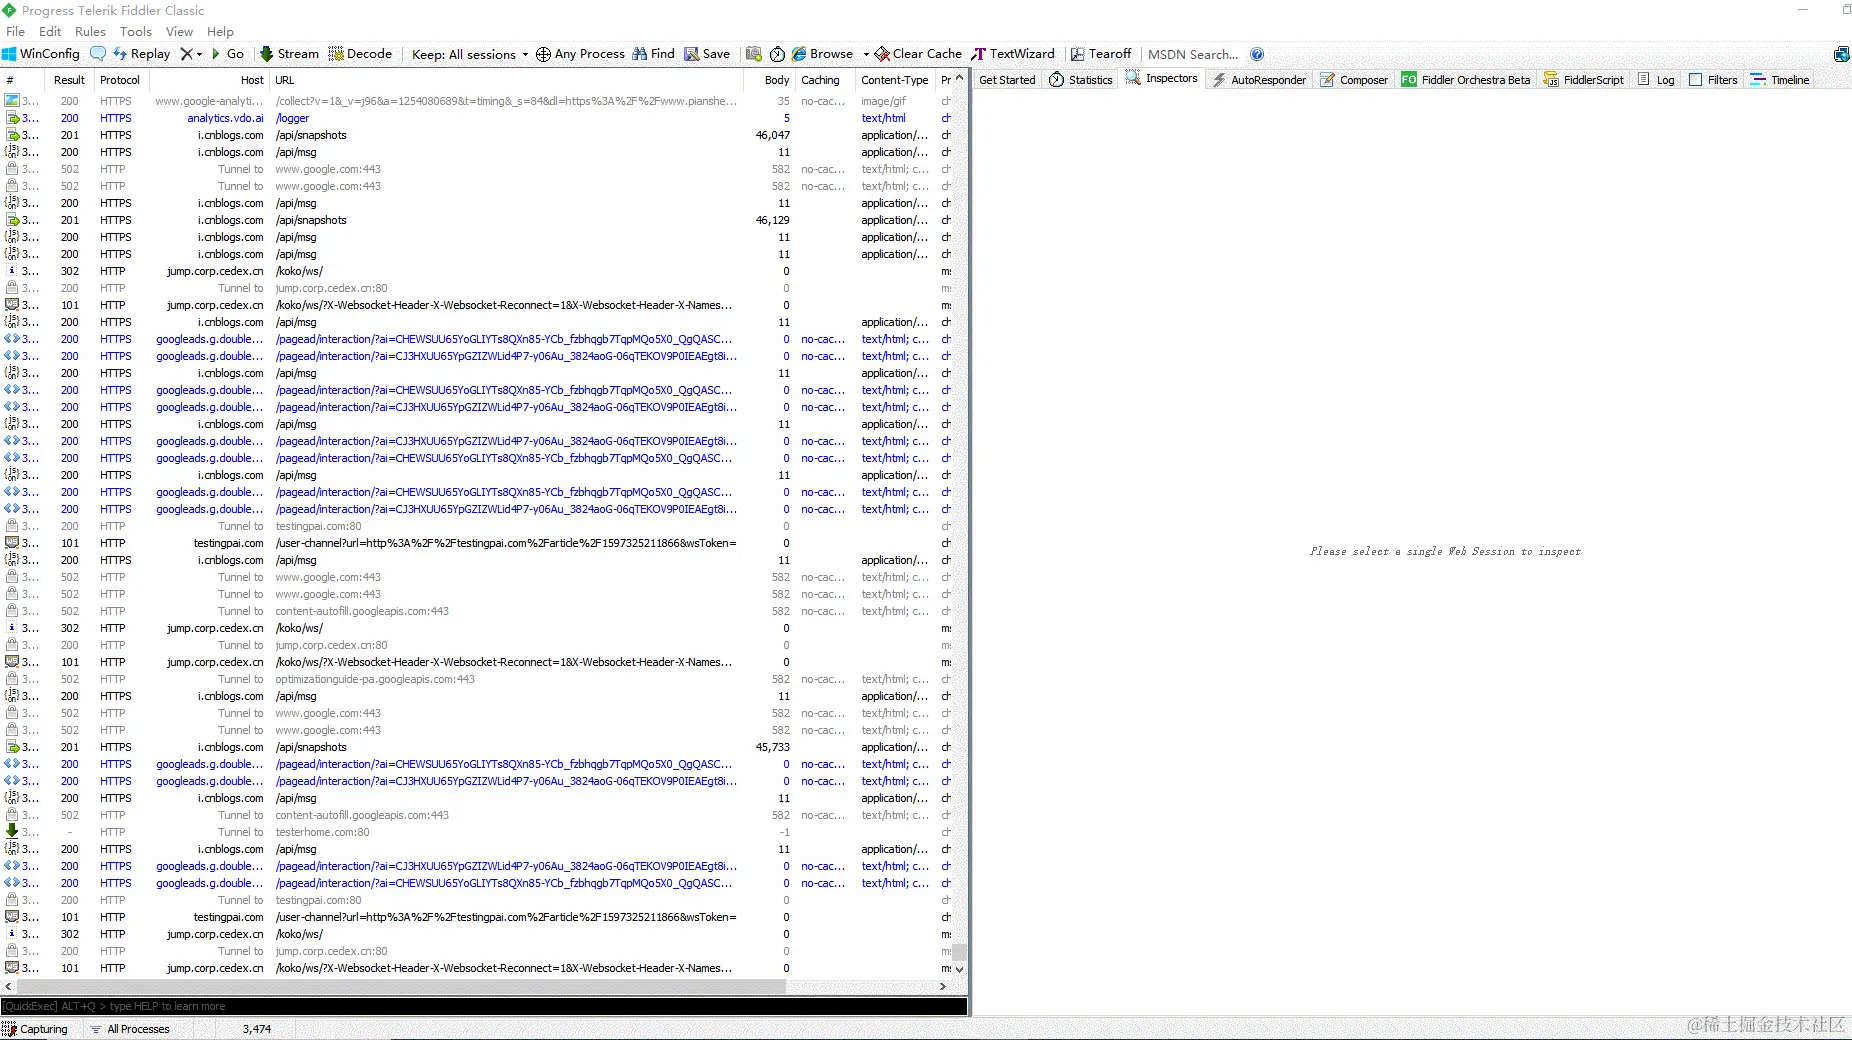Sort sessions by Body column header
1852x1040 pixels.
point(770,80)
